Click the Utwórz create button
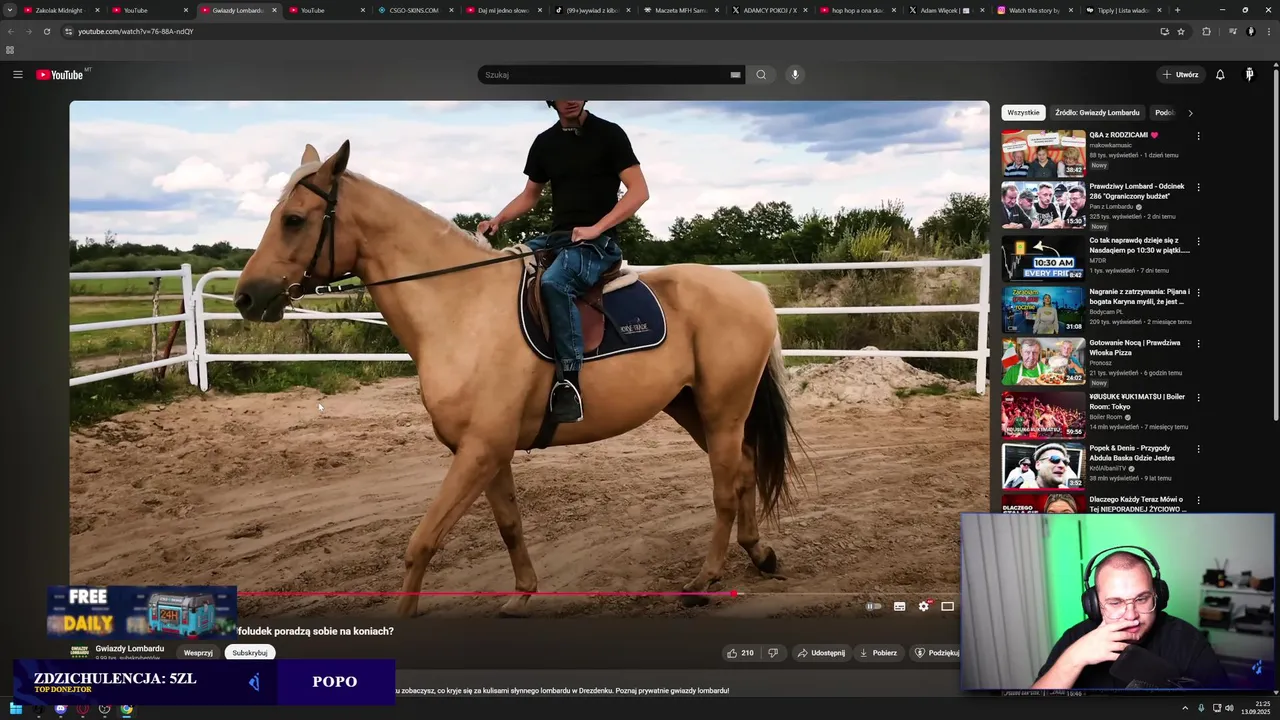This screenshot has width=1280, height=720. point(1180,75)
